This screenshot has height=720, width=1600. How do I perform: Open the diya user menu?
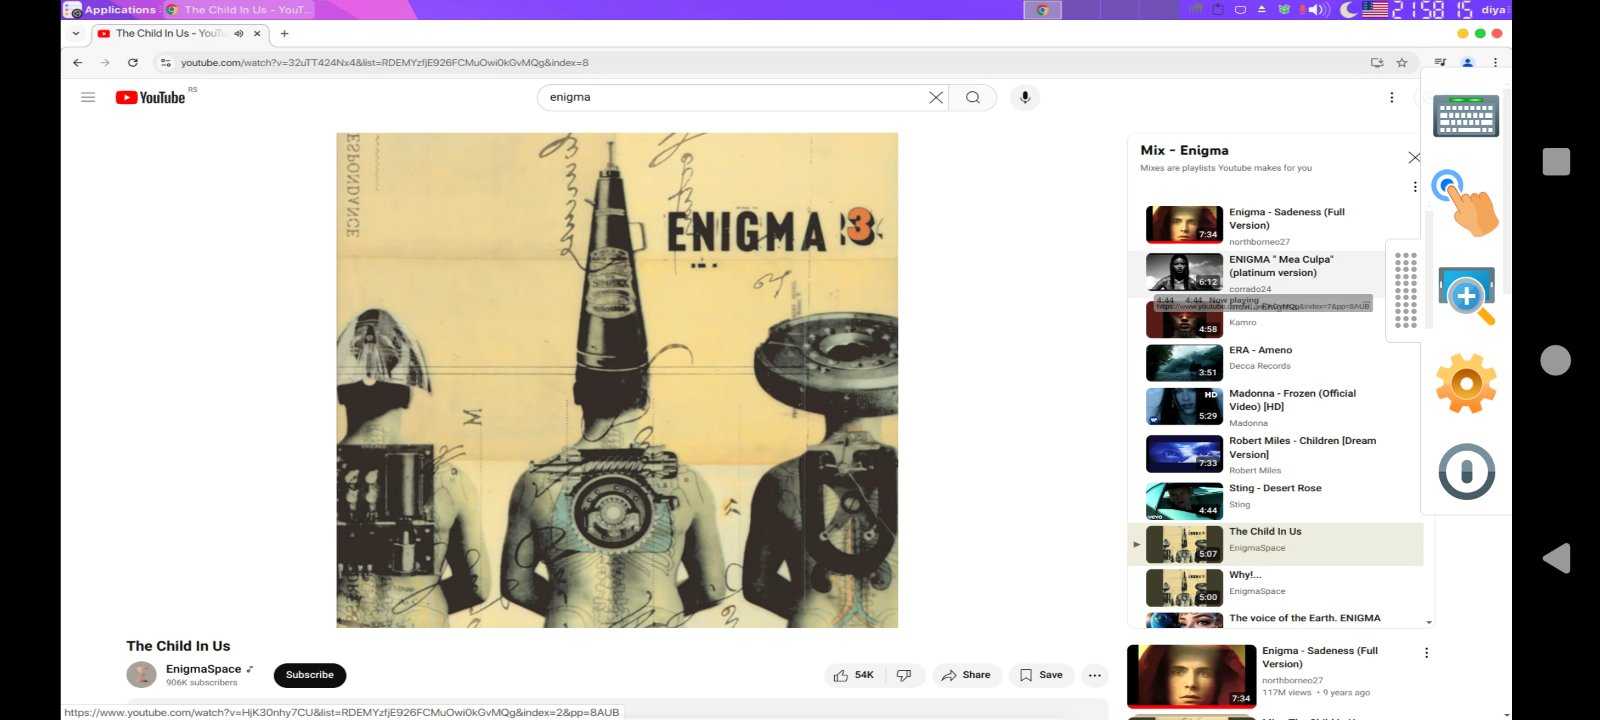[x=1493, y=10]
